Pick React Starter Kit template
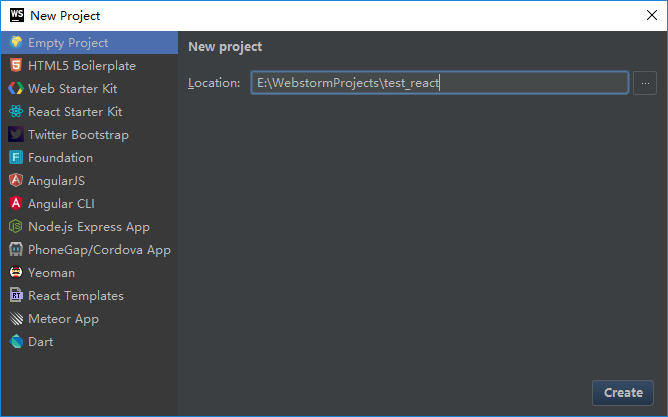The width and height of the screenshot is (668, 417). 89,112
